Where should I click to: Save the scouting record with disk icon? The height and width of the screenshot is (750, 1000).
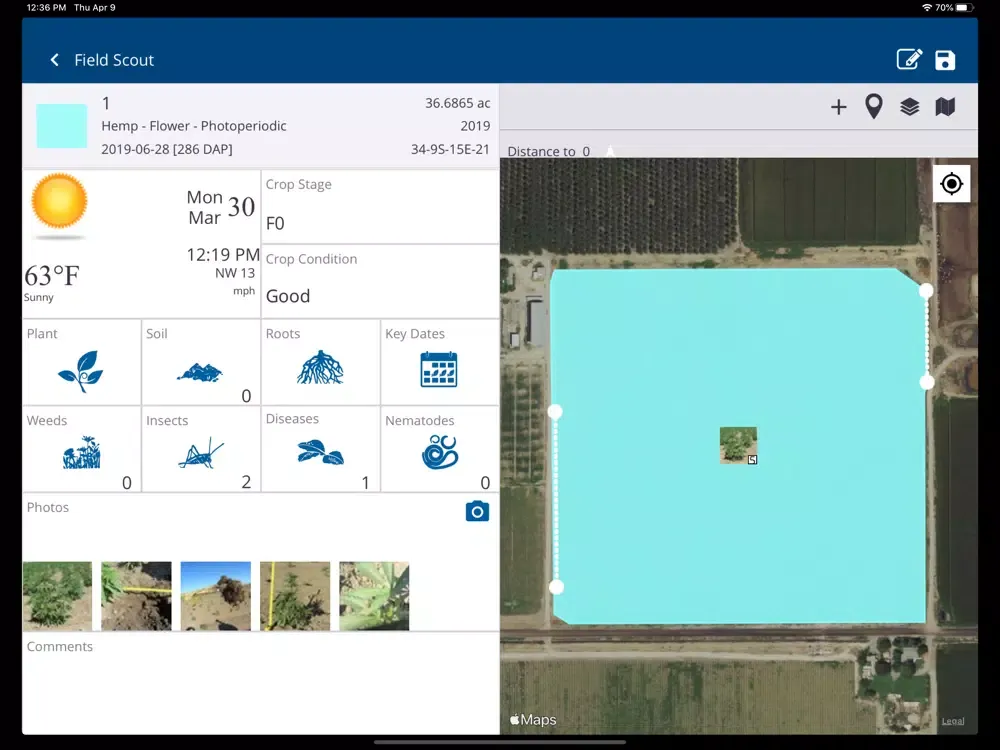click(x=945, y=60)
